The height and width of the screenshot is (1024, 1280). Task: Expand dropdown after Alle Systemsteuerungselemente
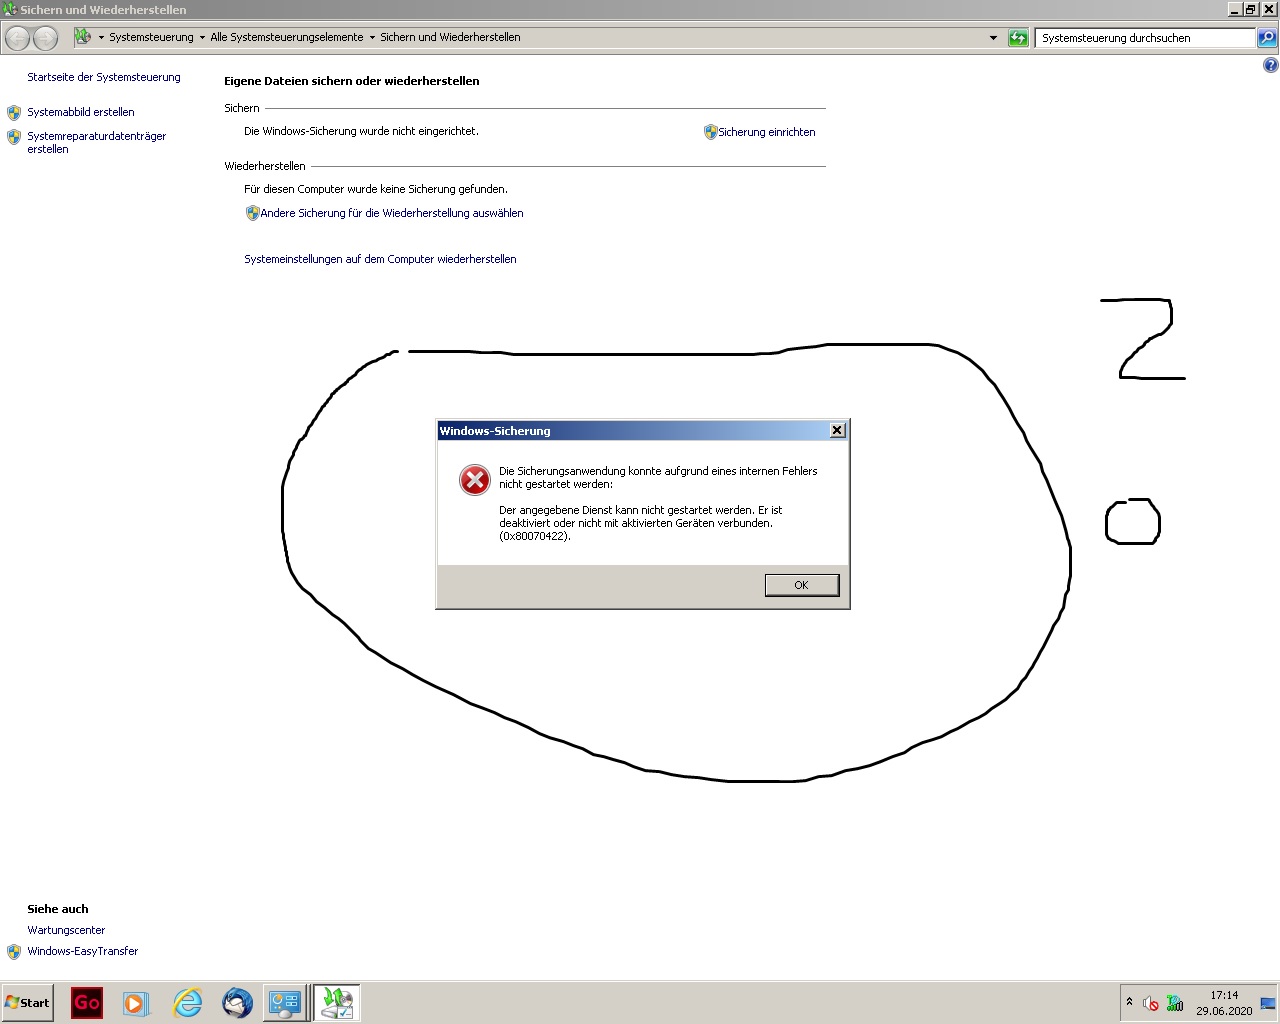372,37
